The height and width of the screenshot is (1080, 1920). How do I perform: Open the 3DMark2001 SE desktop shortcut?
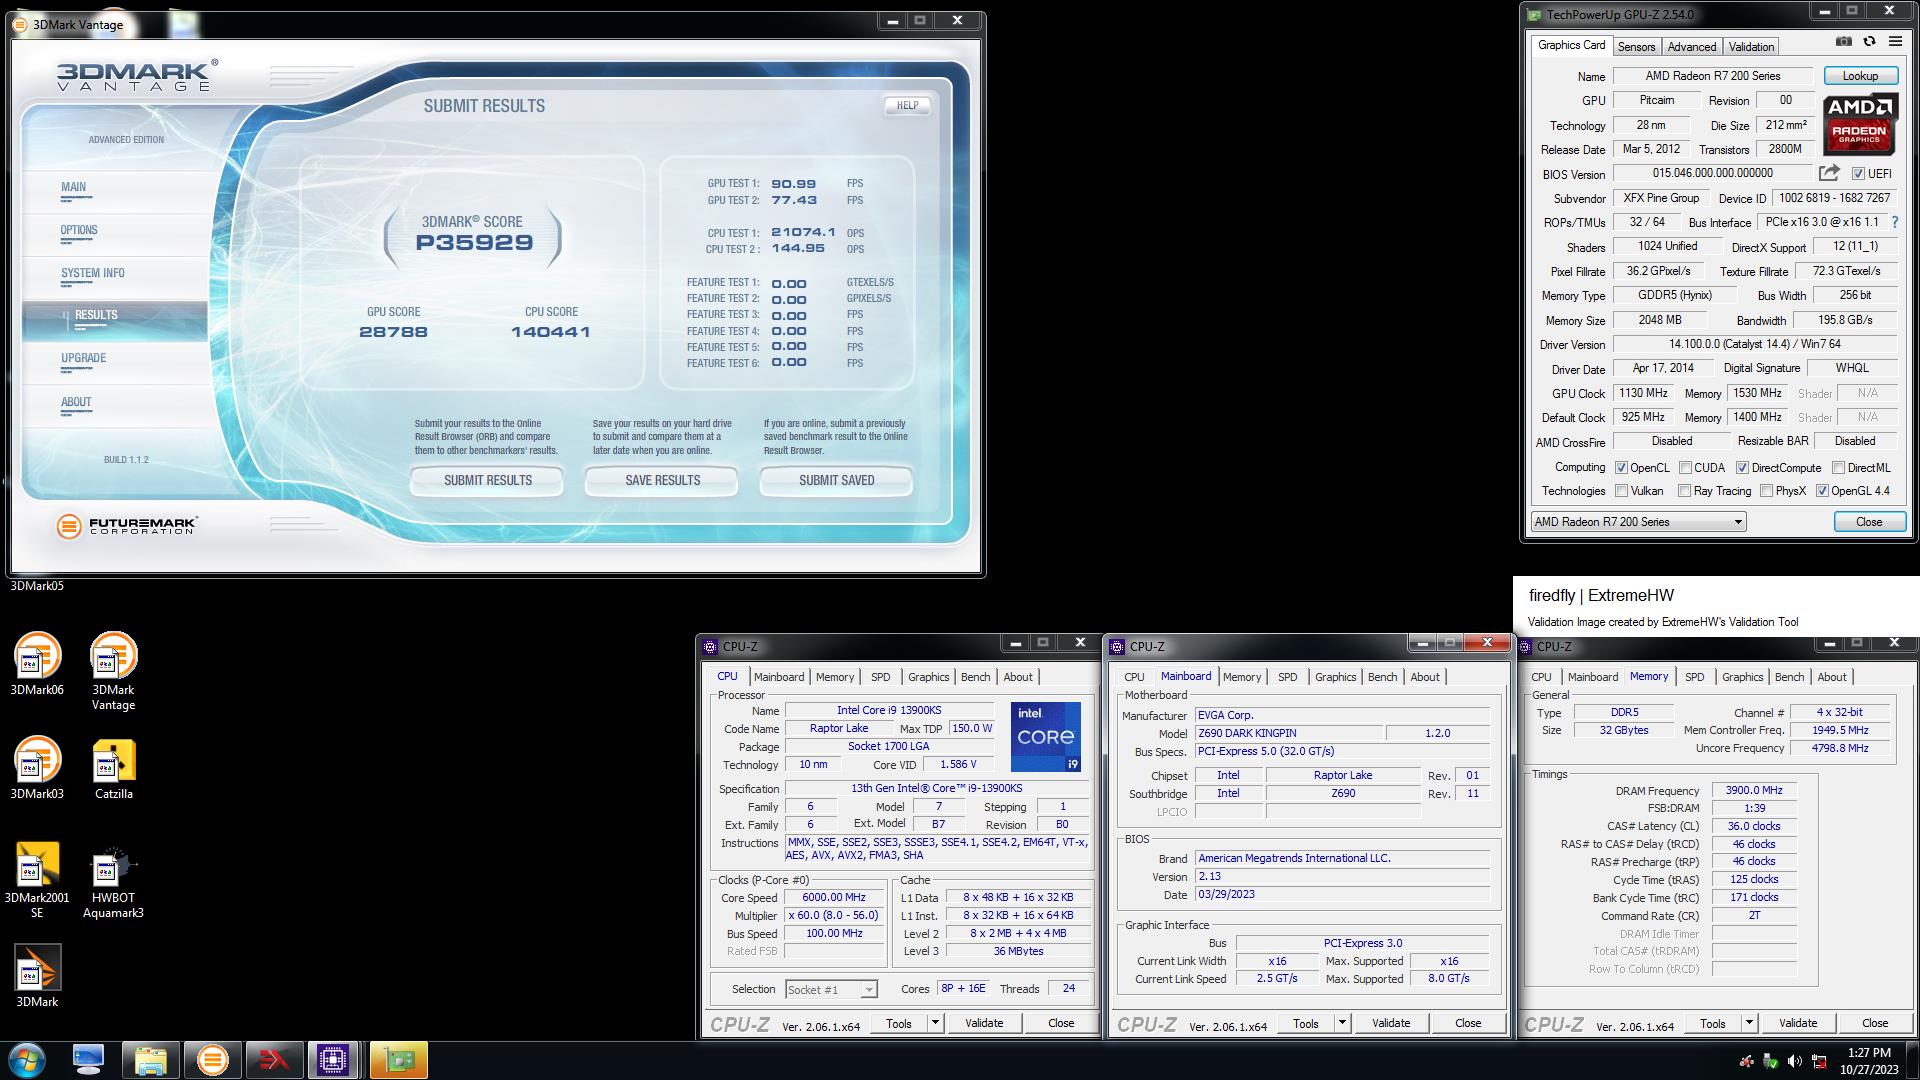(37, 879)
